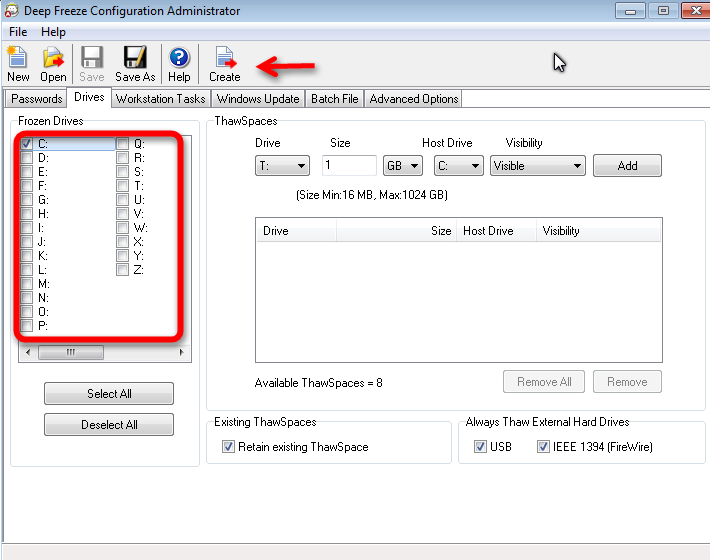
Task: Open the GB size unit dropdown
Action: pyautogui.click(x=403, y=166)
